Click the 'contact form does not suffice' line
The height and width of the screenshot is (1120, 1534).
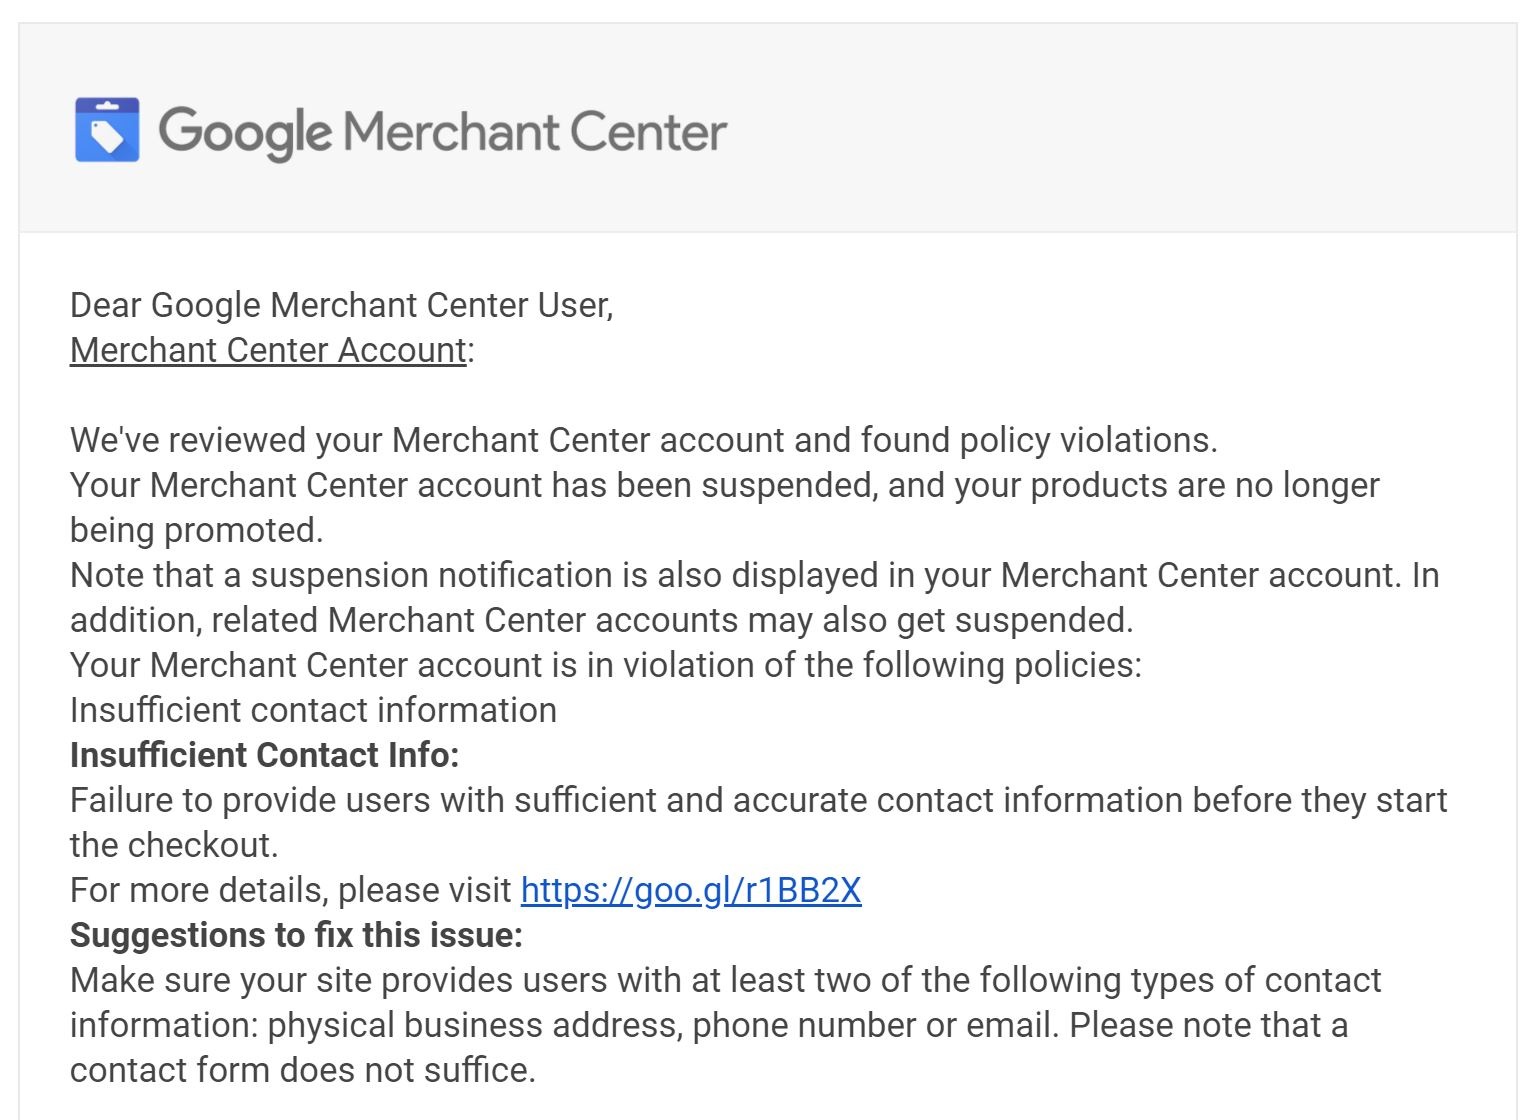(x=303, y=1070)
